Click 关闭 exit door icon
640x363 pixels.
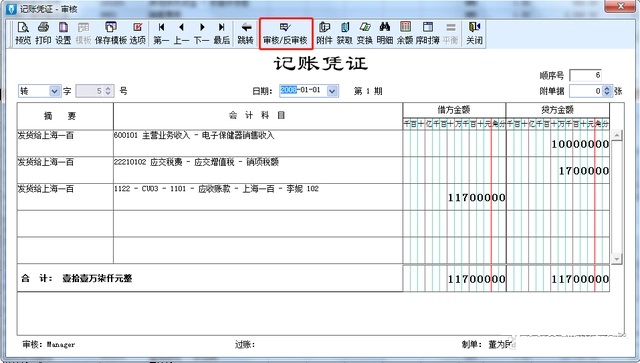(474, 33)
